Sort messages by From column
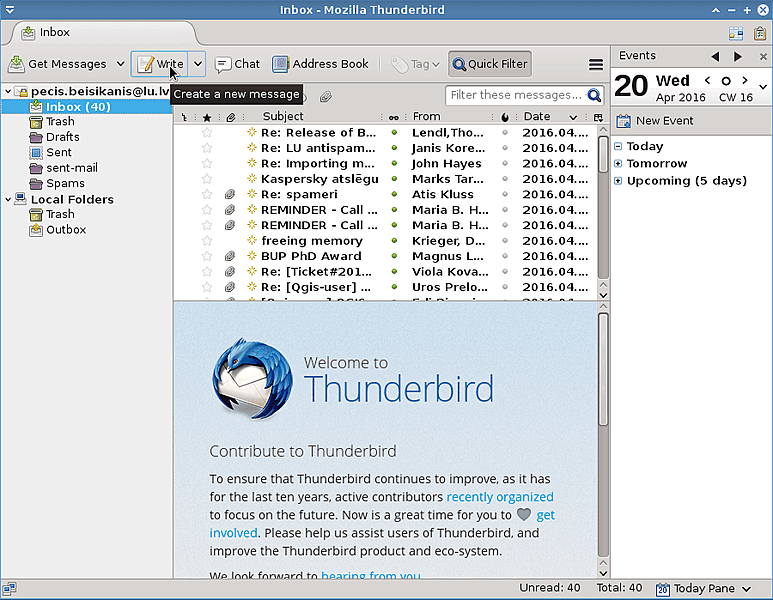The height and width of the screenshot is (600, 773). (426, 116)
